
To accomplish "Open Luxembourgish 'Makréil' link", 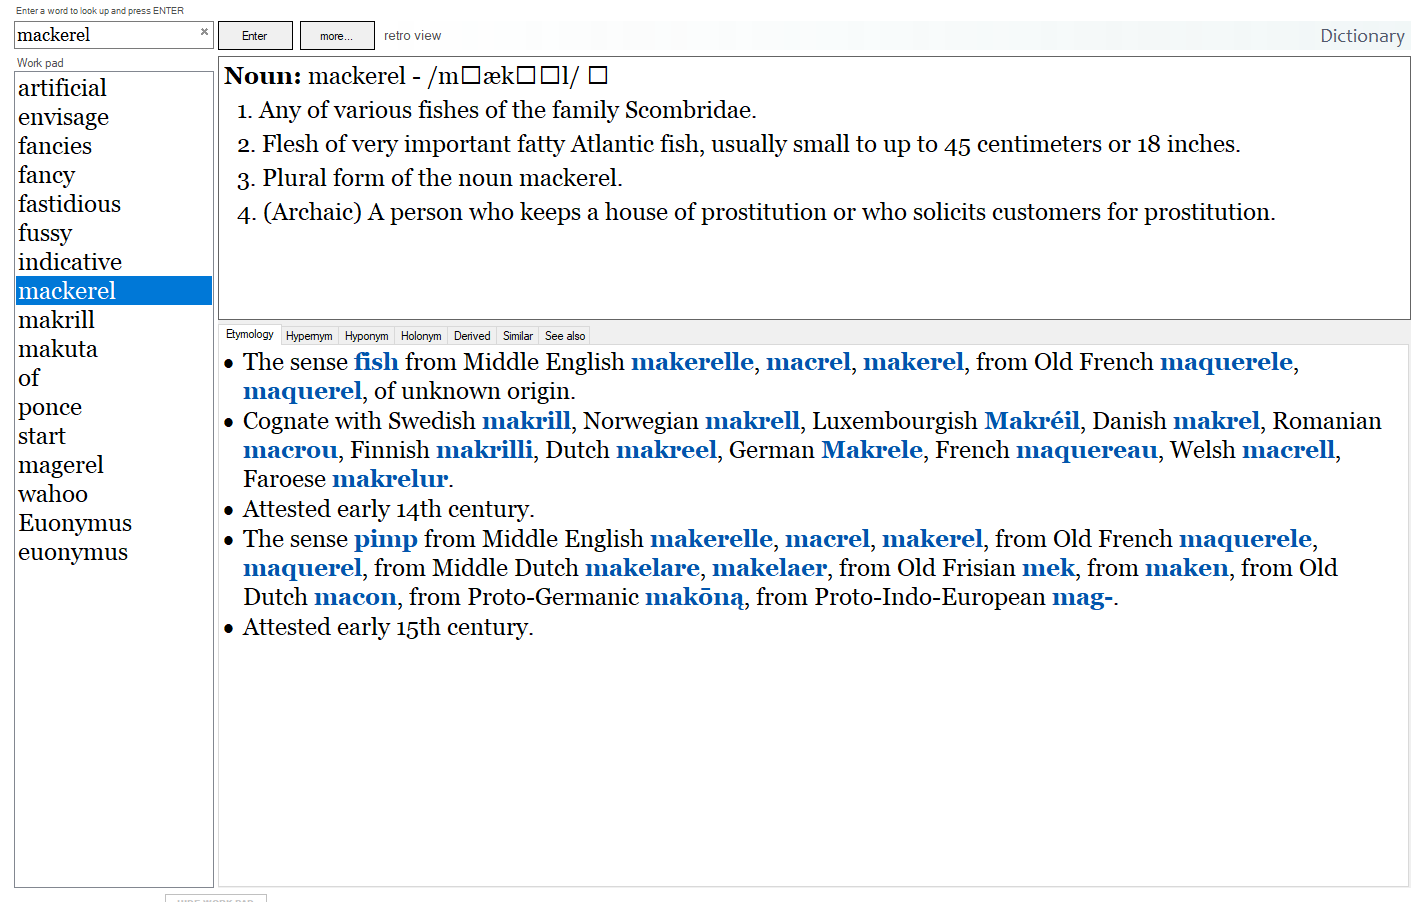I will [1032, 421].
